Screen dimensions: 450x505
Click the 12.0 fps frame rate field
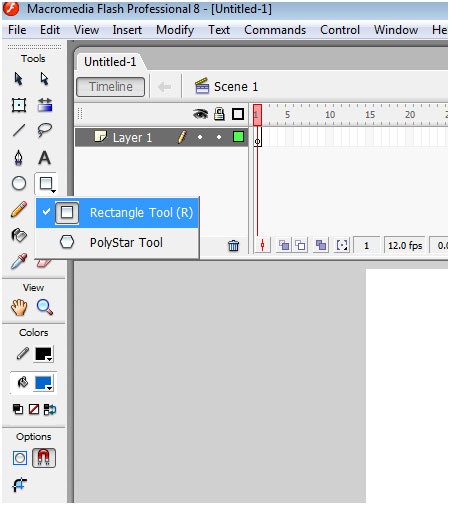[405, 246]
